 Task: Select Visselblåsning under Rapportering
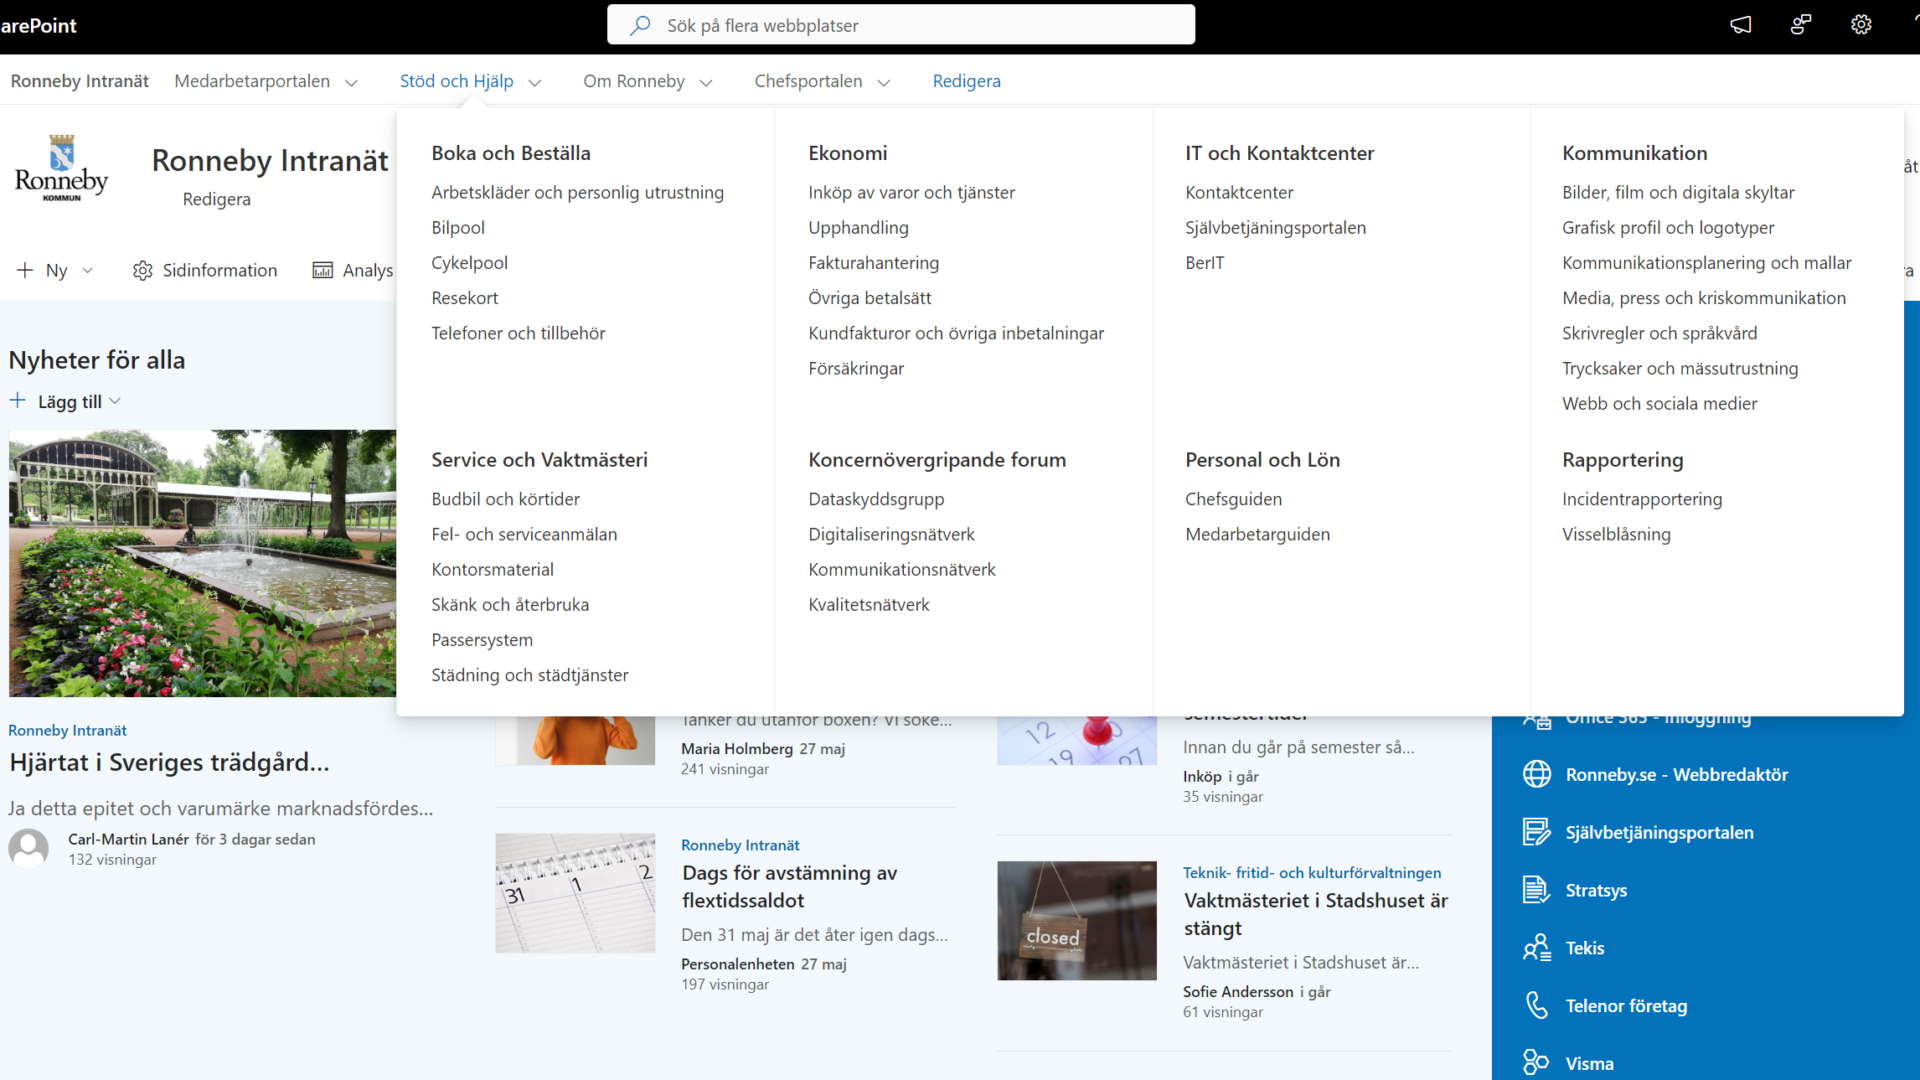click(x=1616, y=534)
